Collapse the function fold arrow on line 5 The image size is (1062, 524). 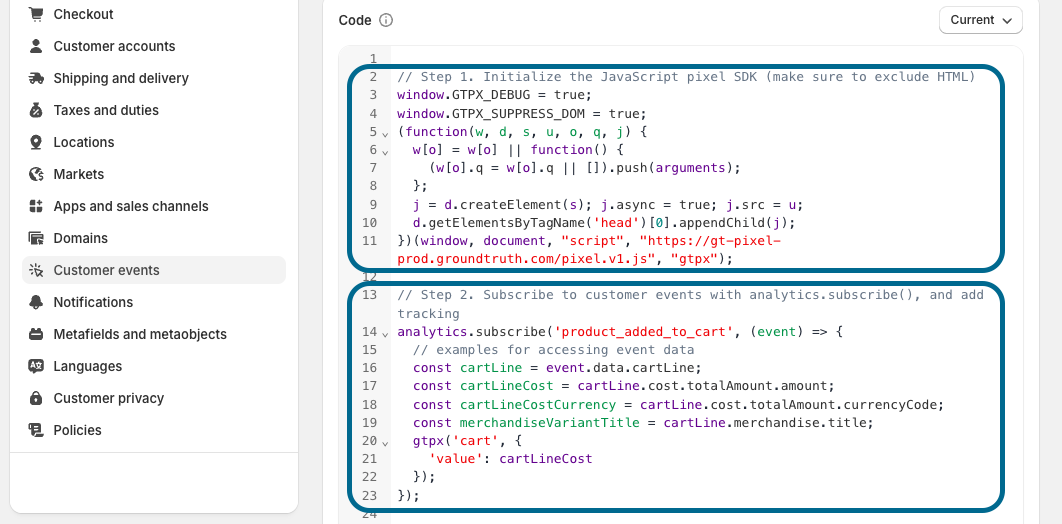pos(385,133)
